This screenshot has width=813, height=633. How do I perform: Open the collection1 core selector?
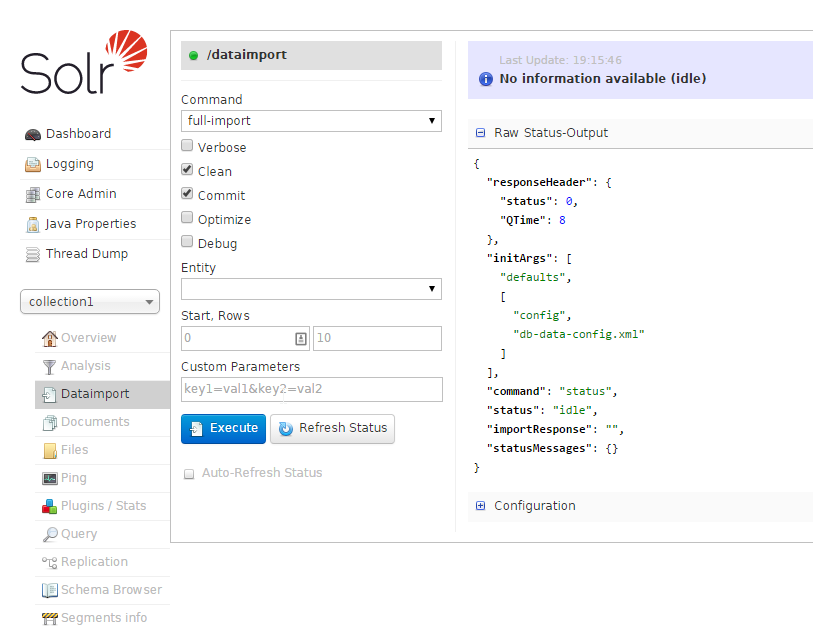[x=89, y=301]
